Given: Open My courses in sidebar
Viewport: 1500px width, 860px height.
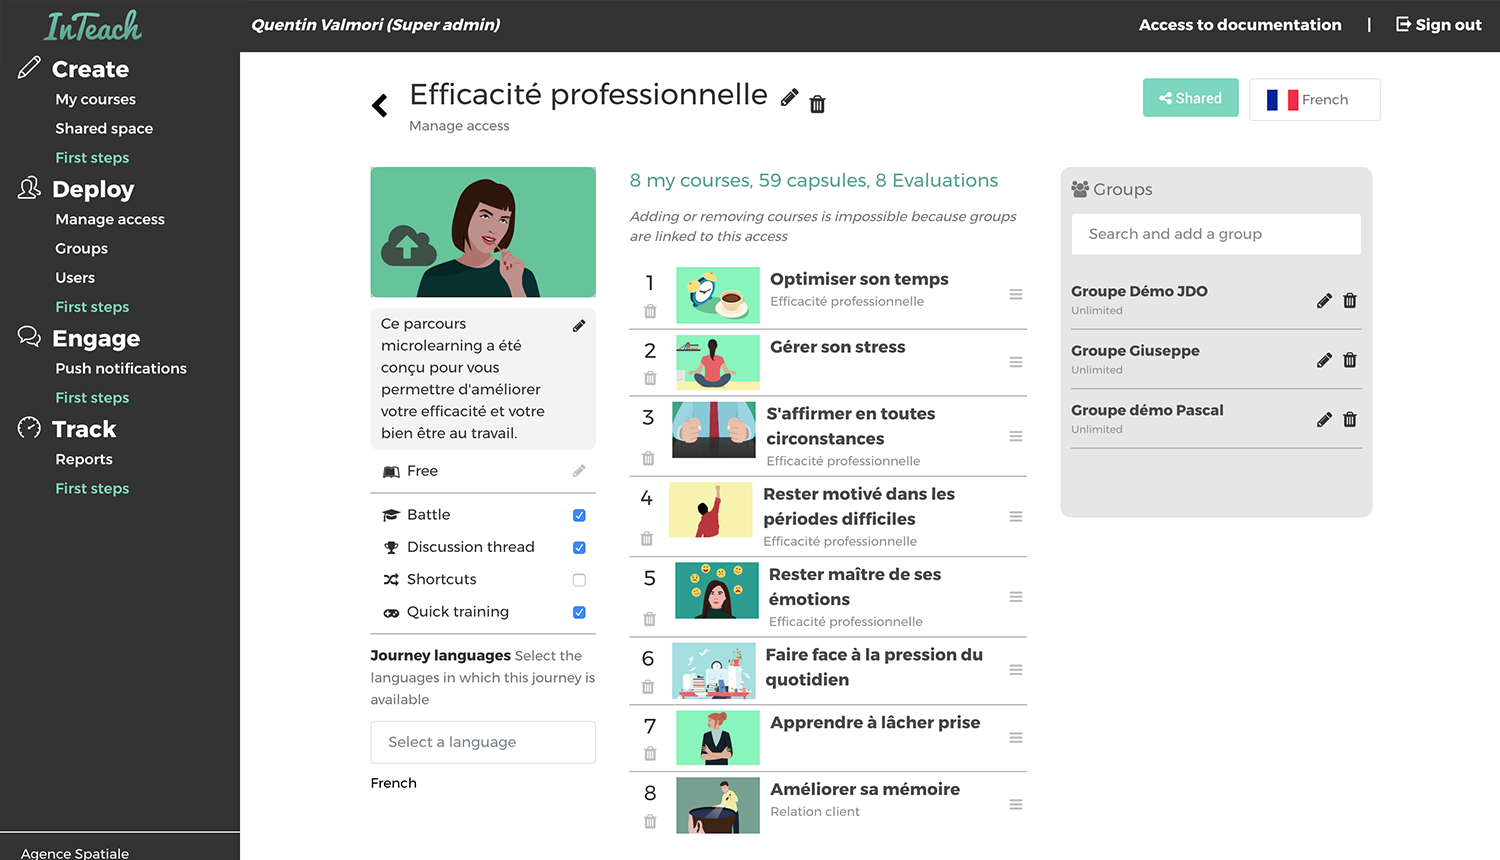Looking at the screenshot, I should (x=96, y=99).
